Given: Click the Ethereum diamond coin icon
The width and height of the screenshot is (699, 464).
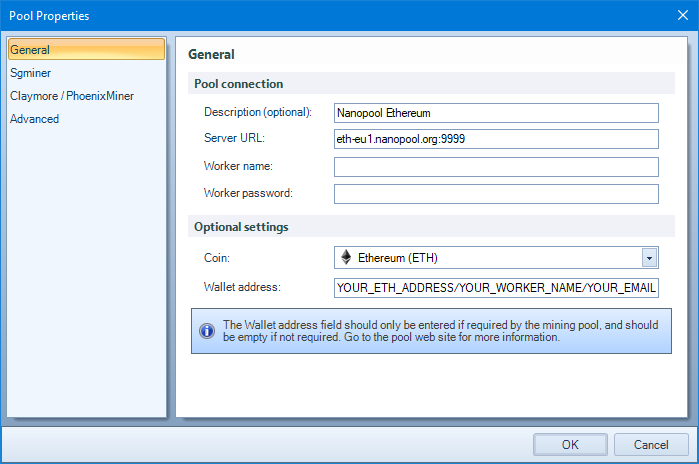Looking at the screenshot, I should (346, 258).
